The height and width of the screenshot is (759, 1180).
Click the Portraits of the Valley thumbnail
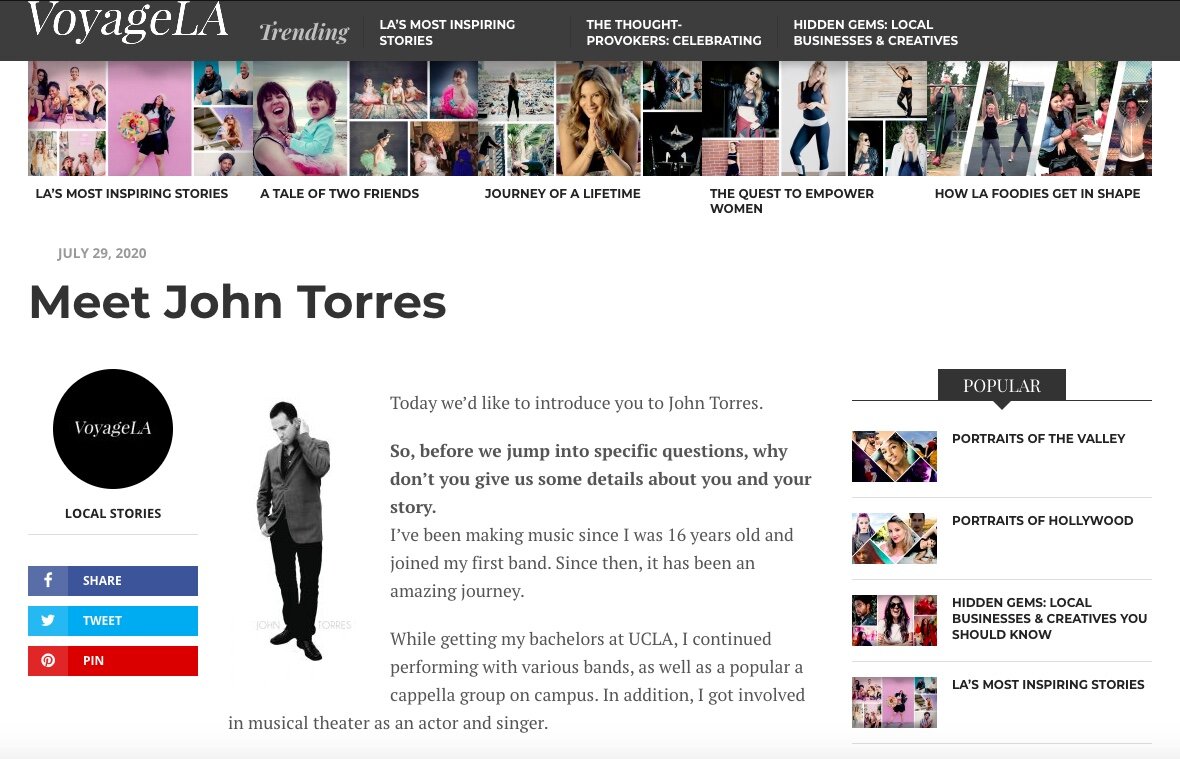(894, 456)
